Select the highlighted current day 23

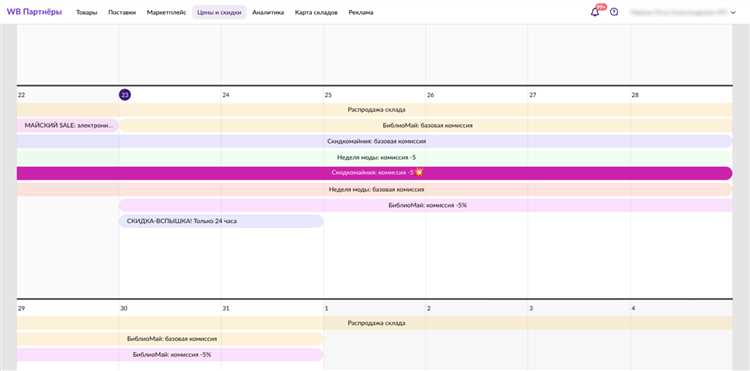pos(125,95)
